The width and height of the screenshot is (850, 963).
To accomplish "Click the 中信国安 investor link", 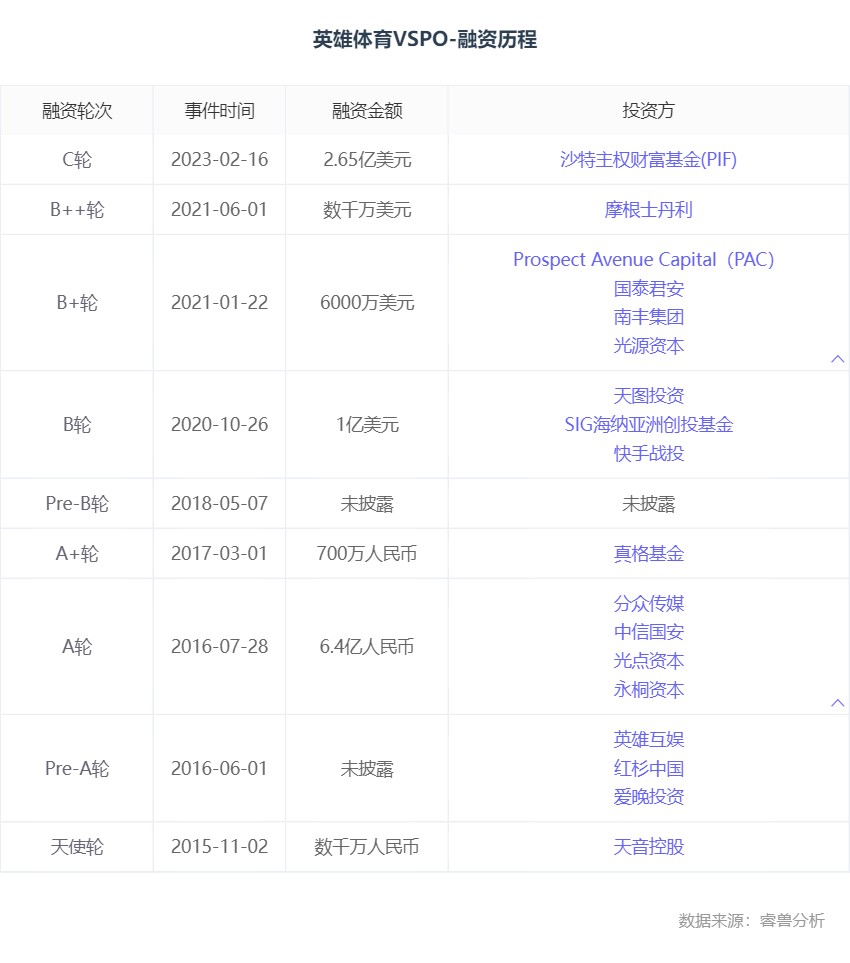I will click(x=649, y=633).
